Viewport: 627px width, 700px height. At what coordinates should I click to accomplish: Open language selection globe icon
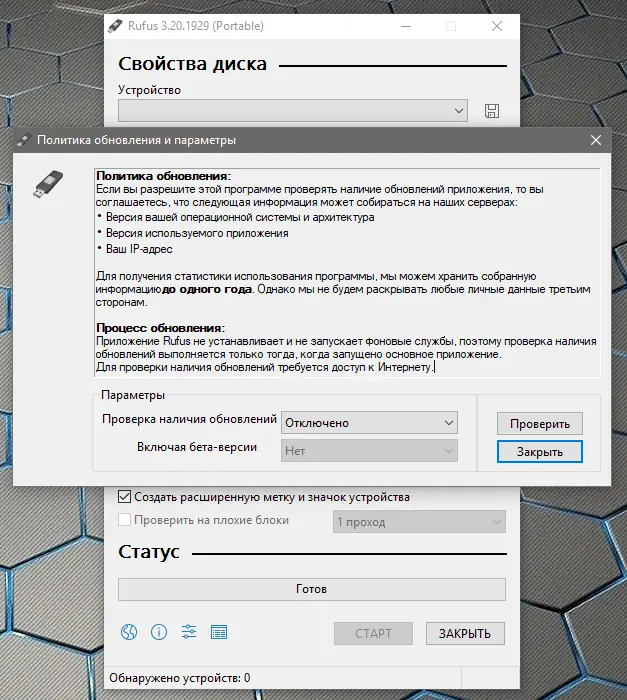coord(129,632)
